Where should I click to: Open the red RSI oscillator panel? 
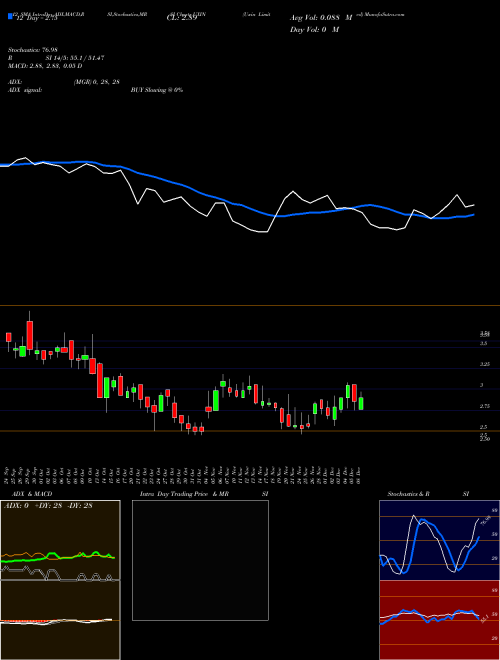(439, 620)
